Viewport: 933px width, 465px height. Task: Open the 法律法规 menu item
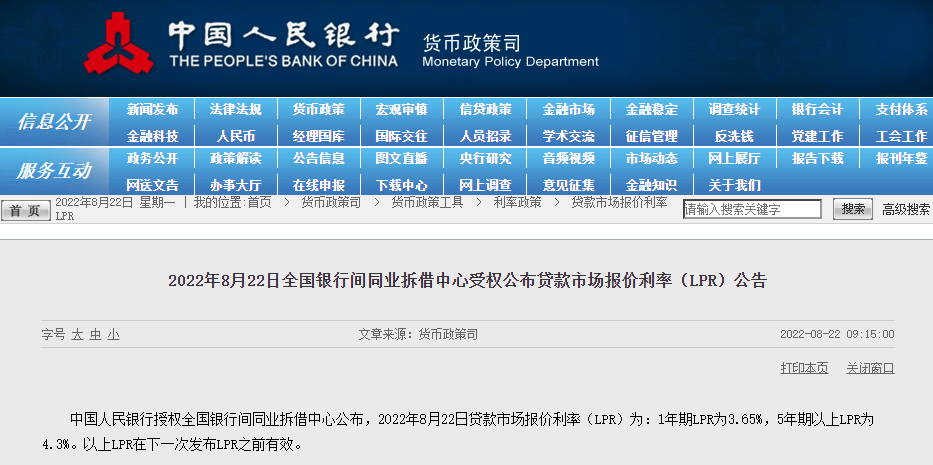click(236, 110)
